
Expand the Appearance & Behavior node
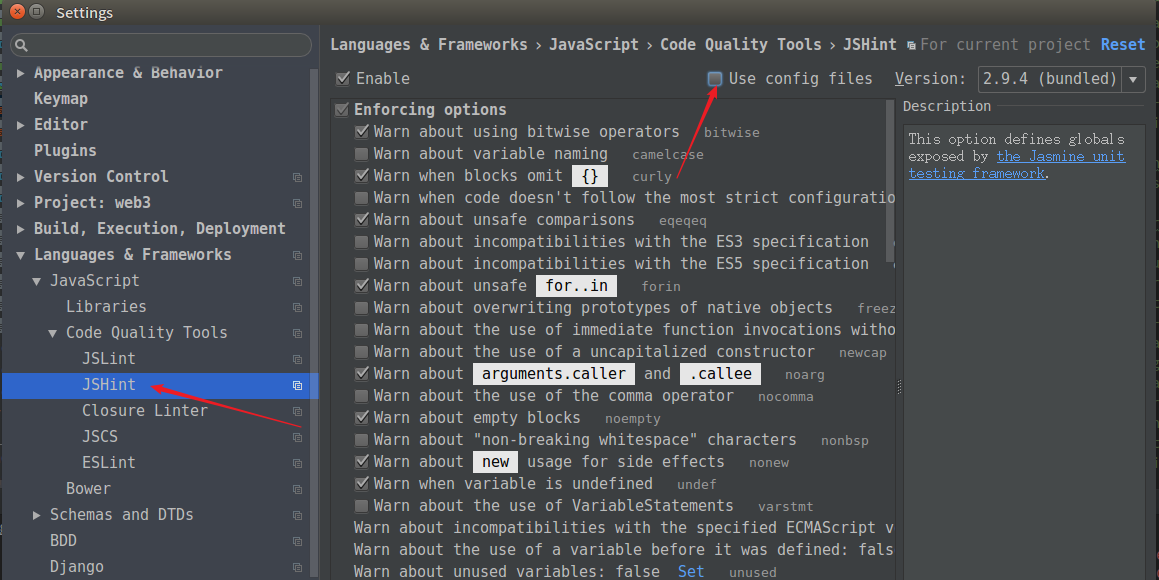point(21,73)
